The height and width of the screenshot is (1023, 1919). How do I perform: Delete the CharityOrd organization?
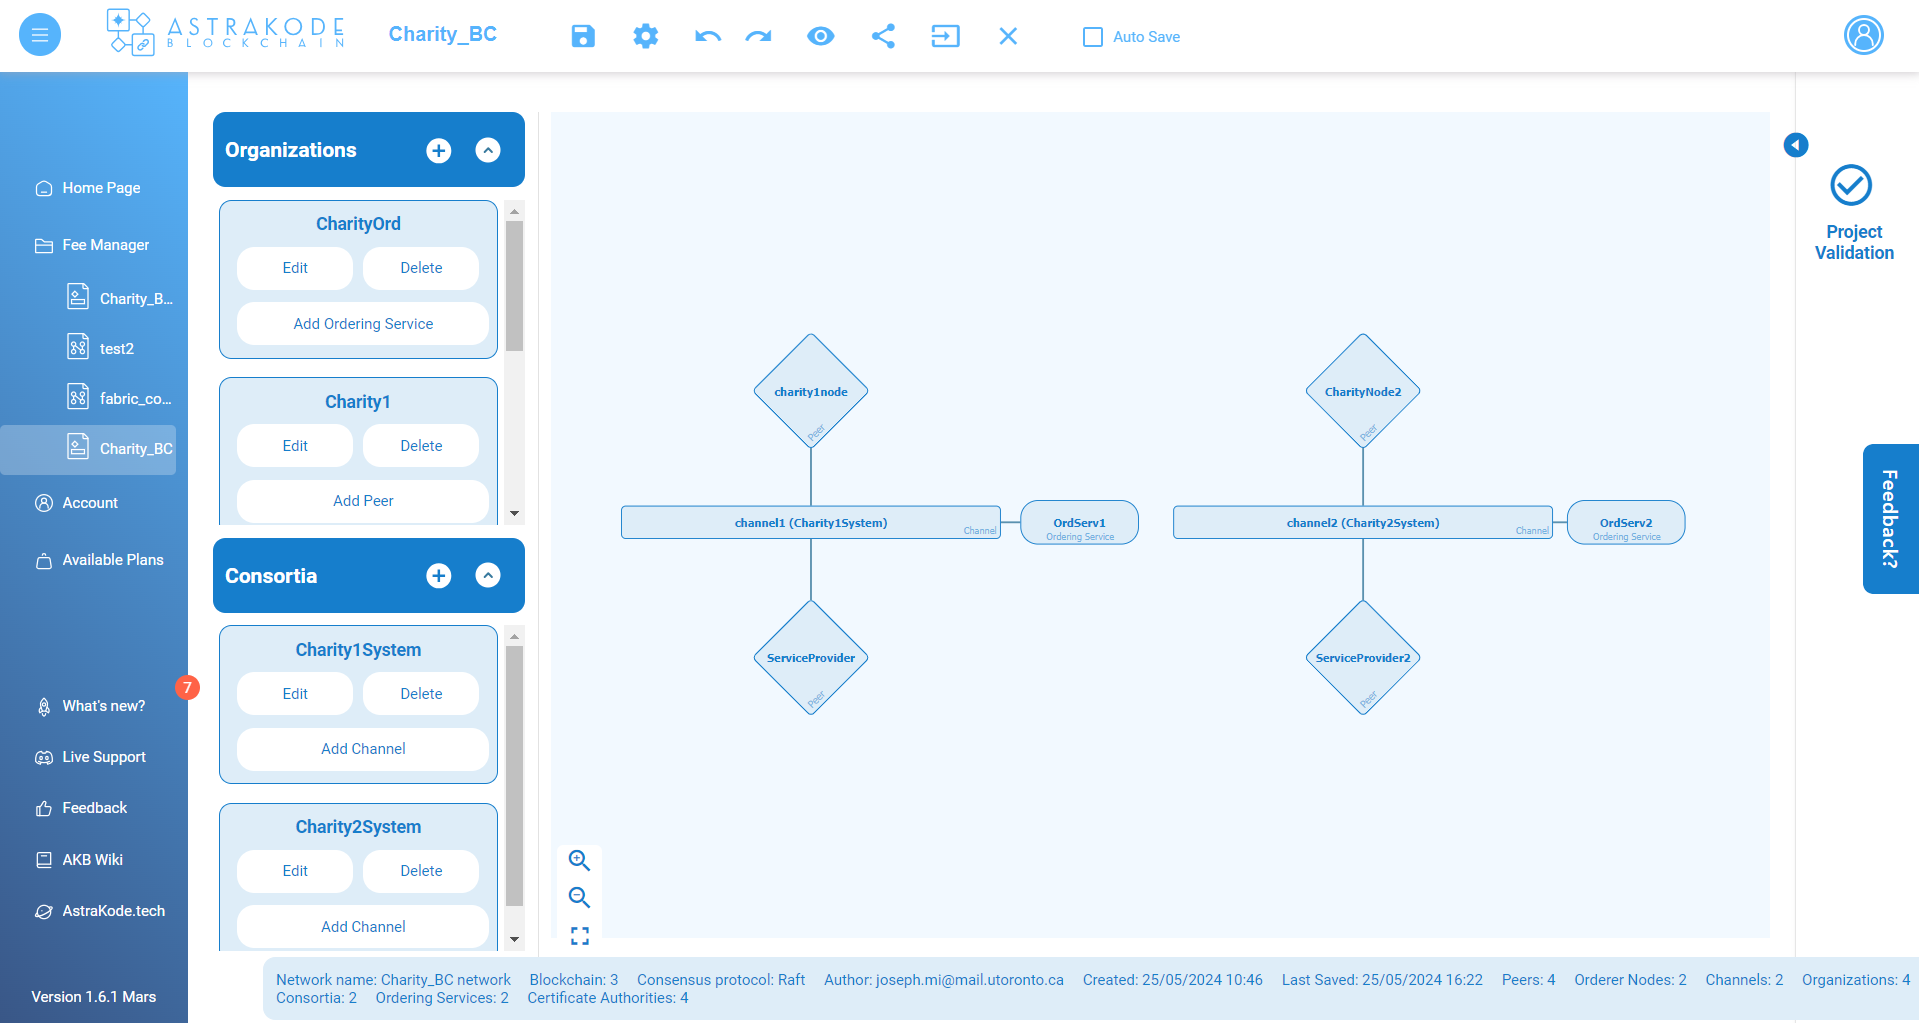421,268
